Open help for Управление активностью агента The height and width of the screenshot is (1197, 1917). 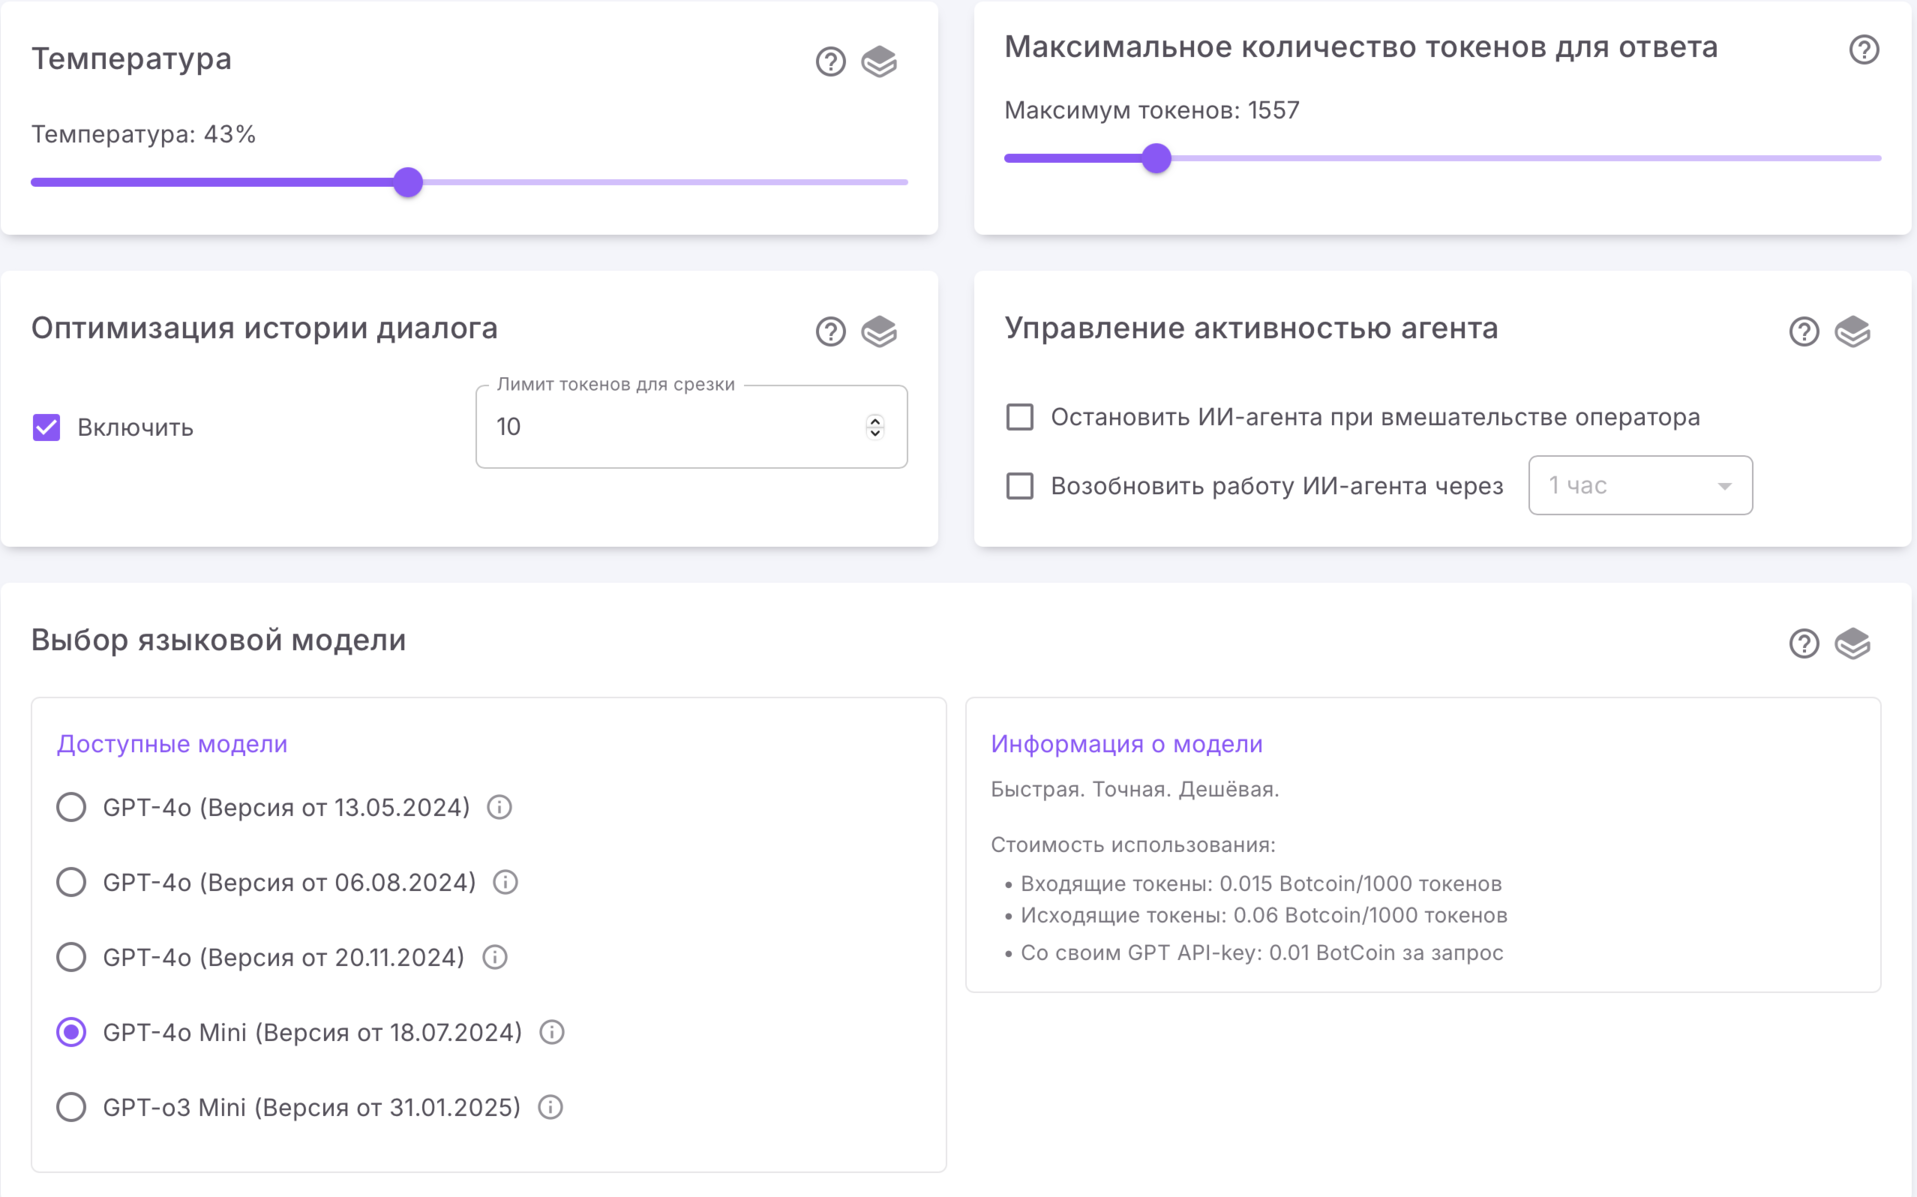[x=1803, y=331]
